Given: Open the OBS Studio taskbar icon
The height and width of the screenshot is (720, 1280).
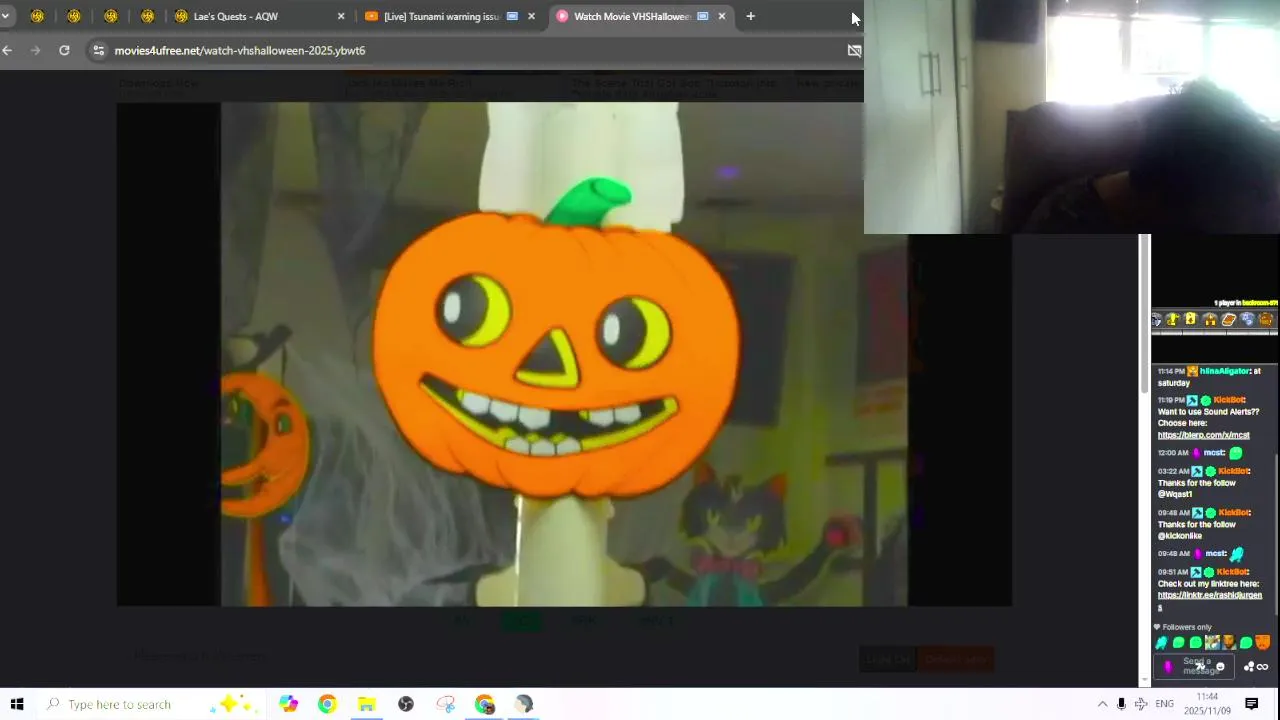Looking at the screenshot, I should tap(405, 704).
